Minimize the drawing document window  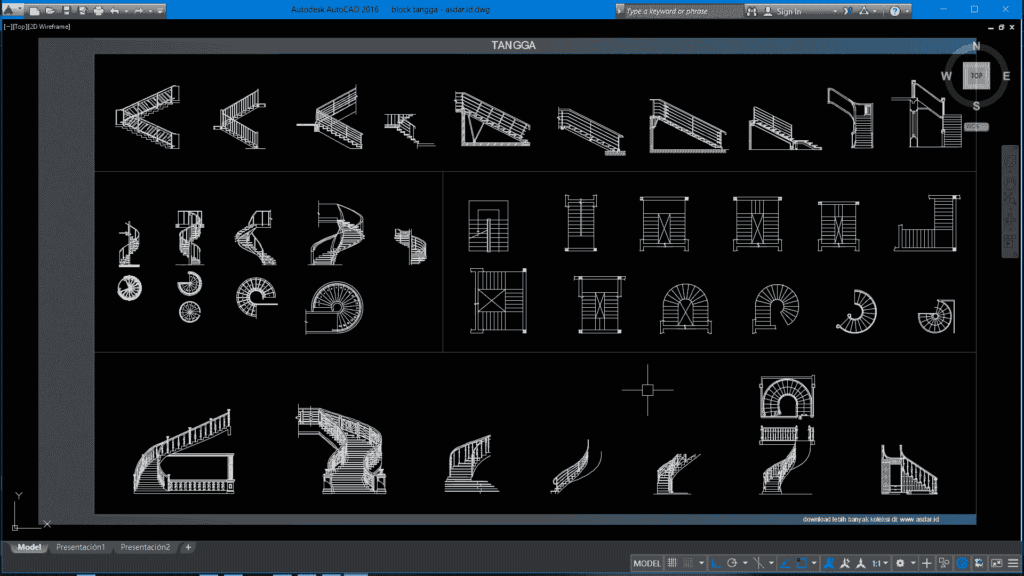pos(991,27)
